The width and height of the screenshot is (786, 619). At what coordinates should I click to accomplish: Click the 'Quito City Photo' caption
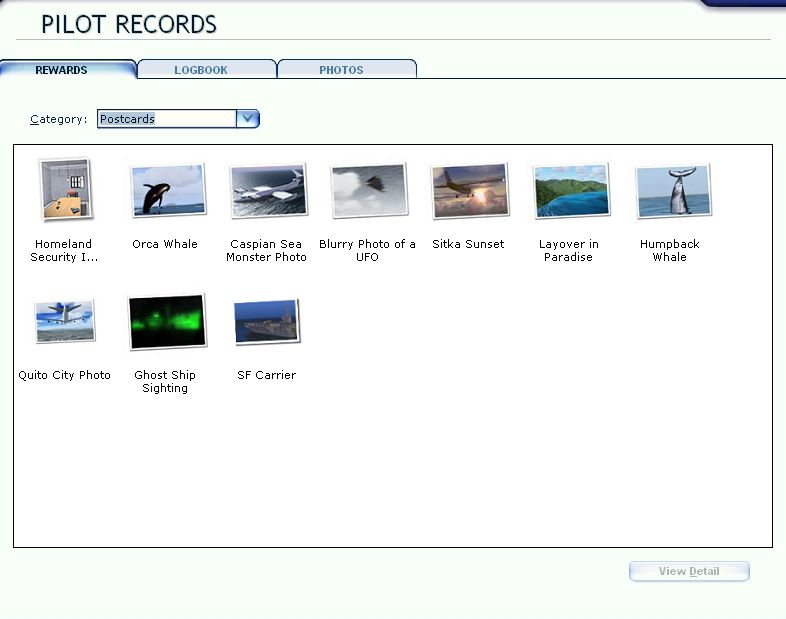tap(64, 375)
